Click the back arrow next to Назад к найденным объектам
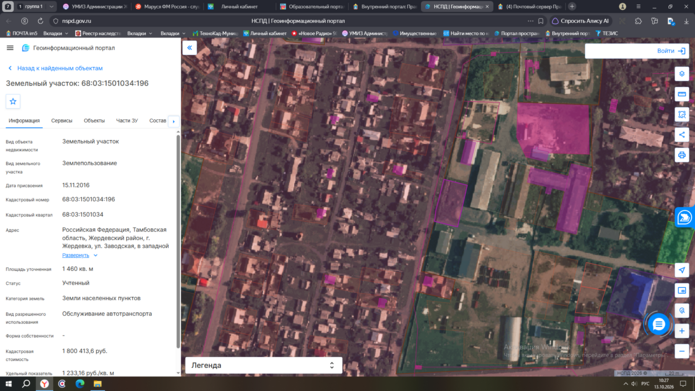This screenshot has width=695, height=391. click(10, 68)
